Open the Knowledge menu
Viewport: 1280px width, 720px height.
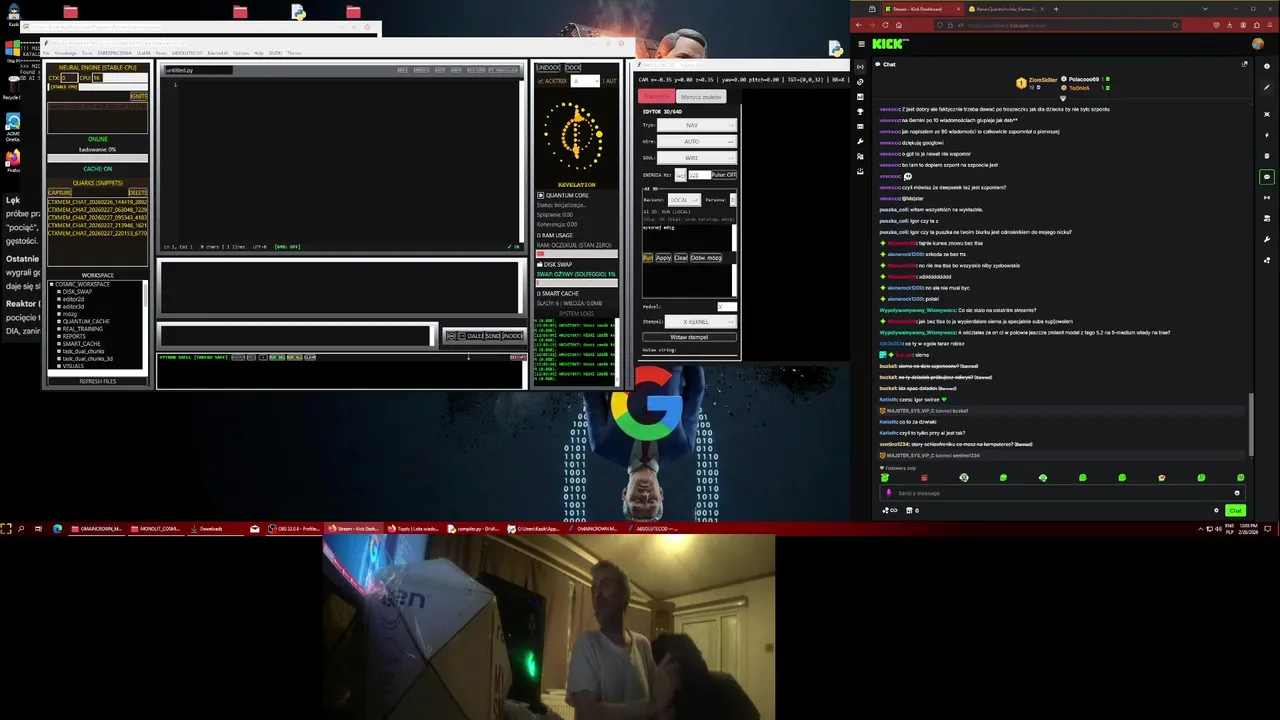[65, 53]
